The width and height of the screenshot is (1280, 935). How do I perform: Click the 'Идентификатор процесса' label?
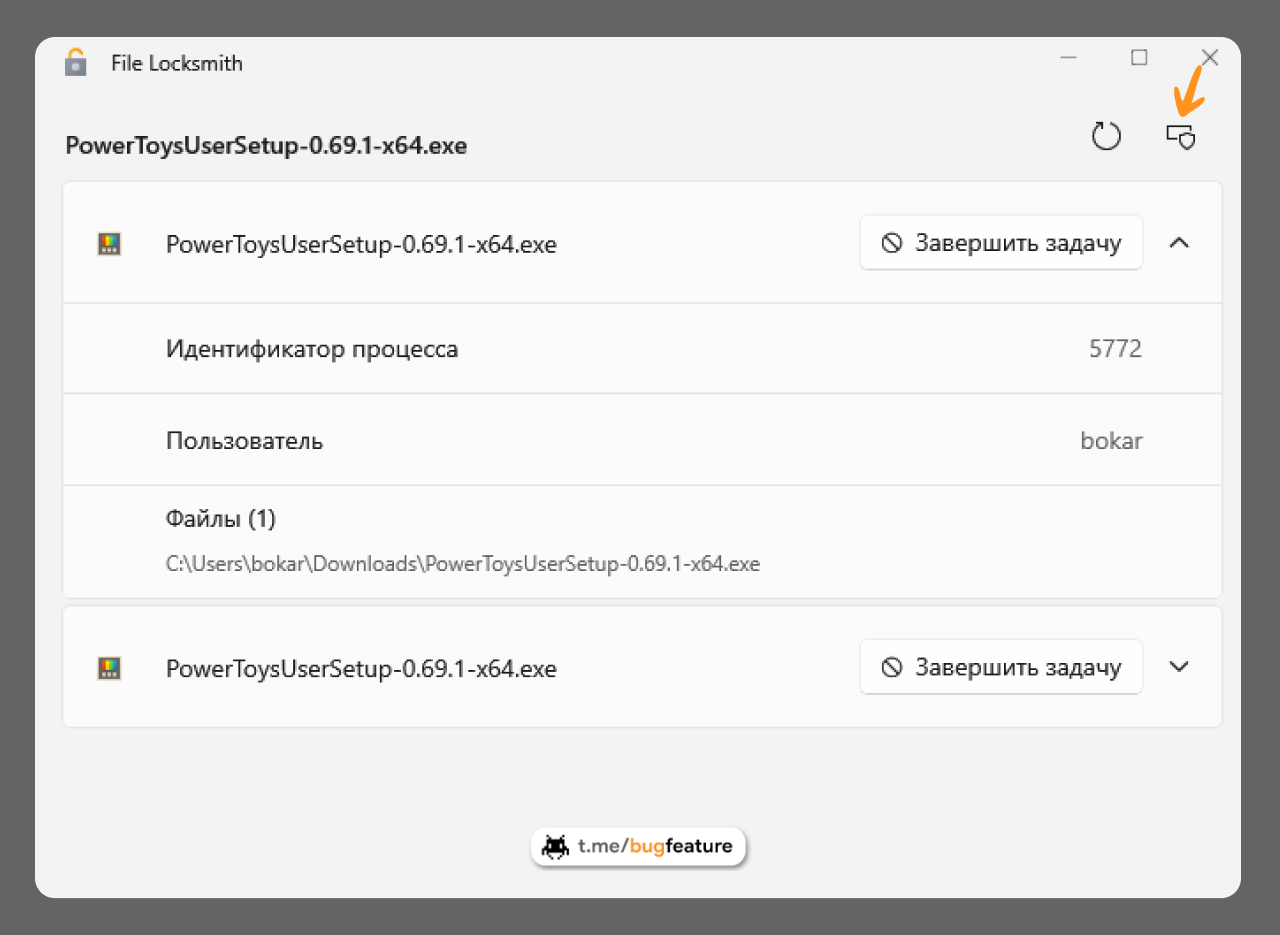coord(312,350)
